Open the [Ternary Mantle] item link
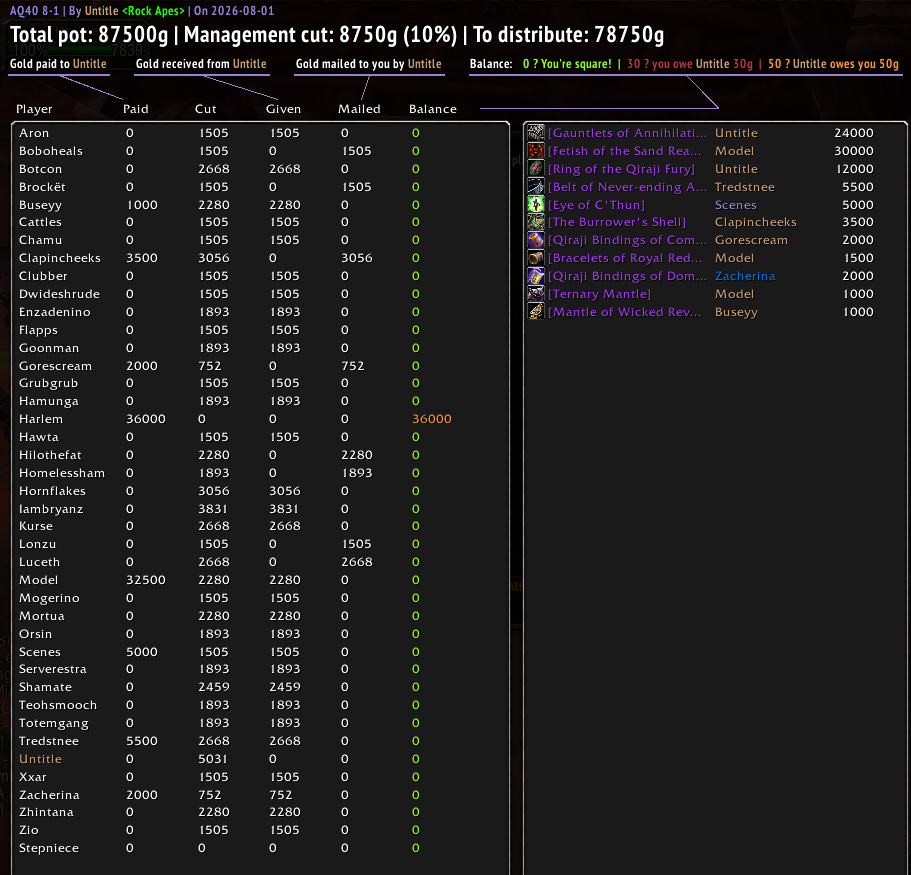The width and height of the screenshot is (911, 875). pos(599,294)
